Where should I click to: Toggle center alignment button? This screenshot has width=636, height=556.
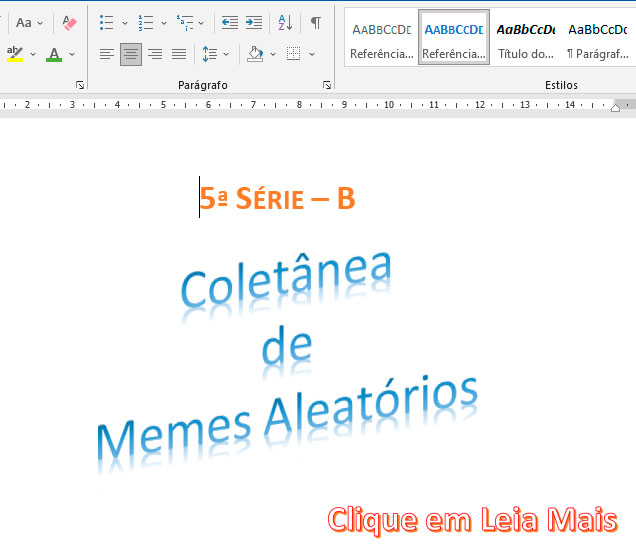click(x=131, y=54)
